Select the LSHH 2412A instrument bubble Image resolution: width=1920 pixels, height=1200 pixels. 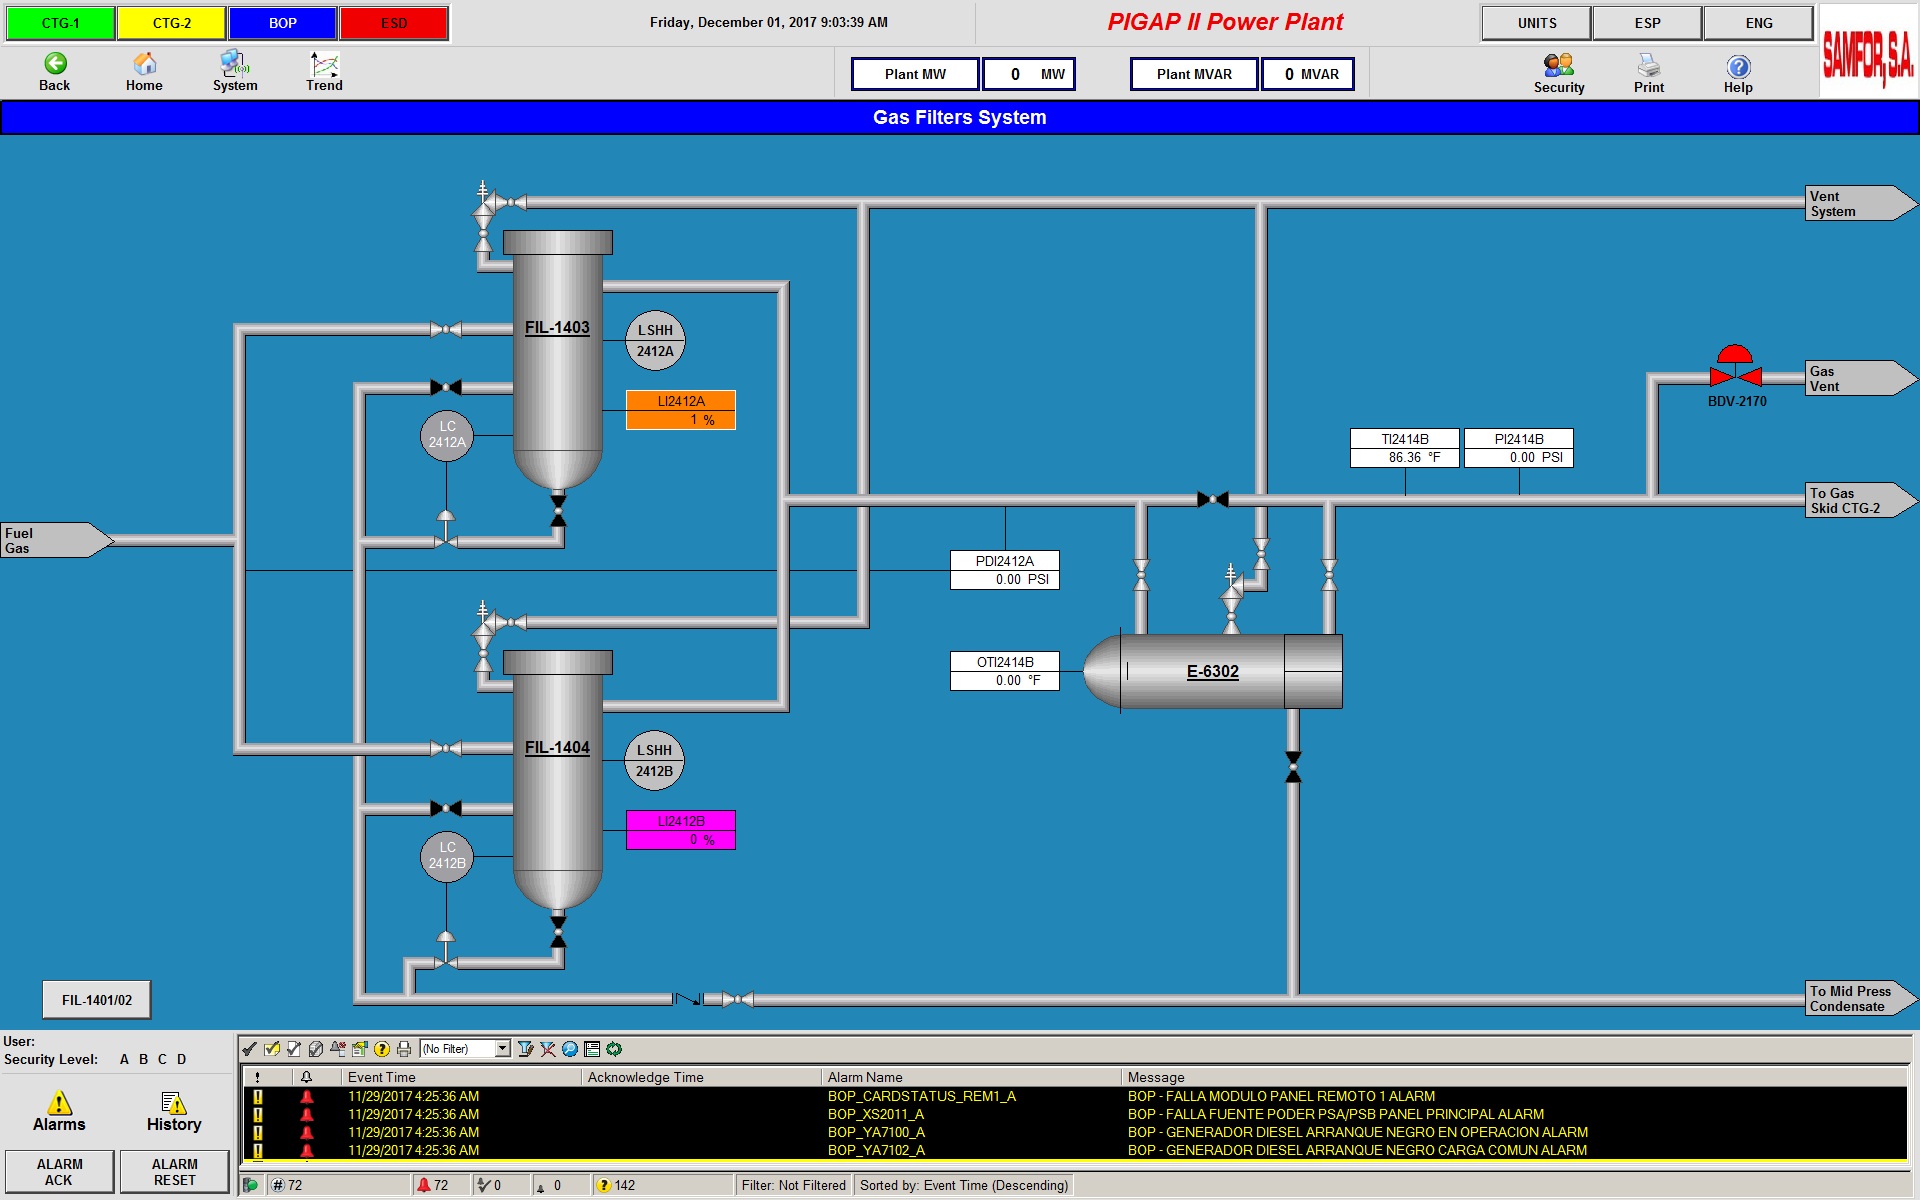click(655, 340)
